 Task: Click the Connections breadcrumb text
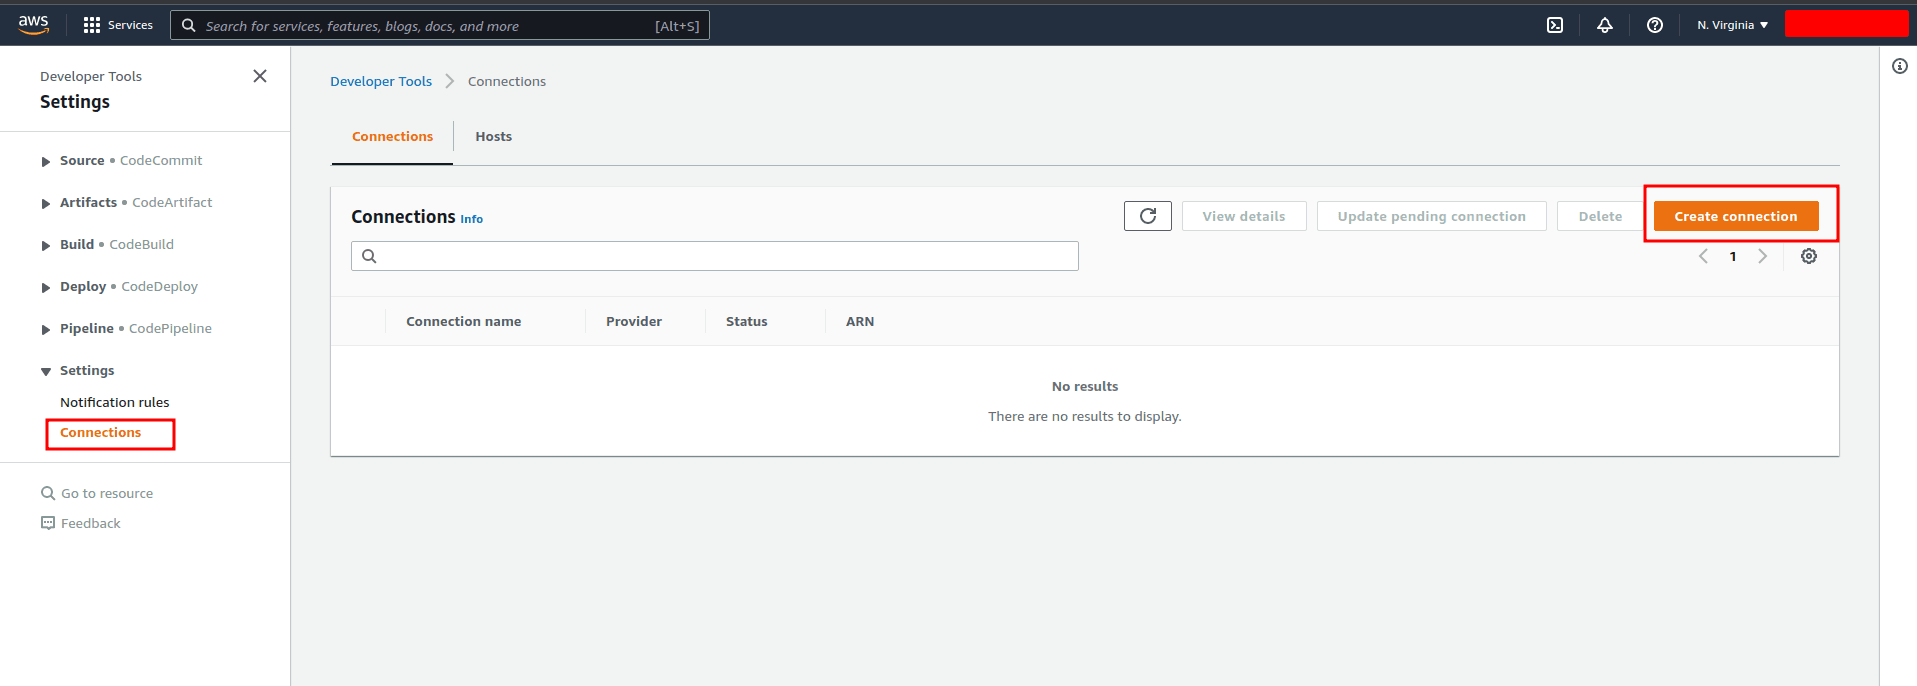click(507, 81)
